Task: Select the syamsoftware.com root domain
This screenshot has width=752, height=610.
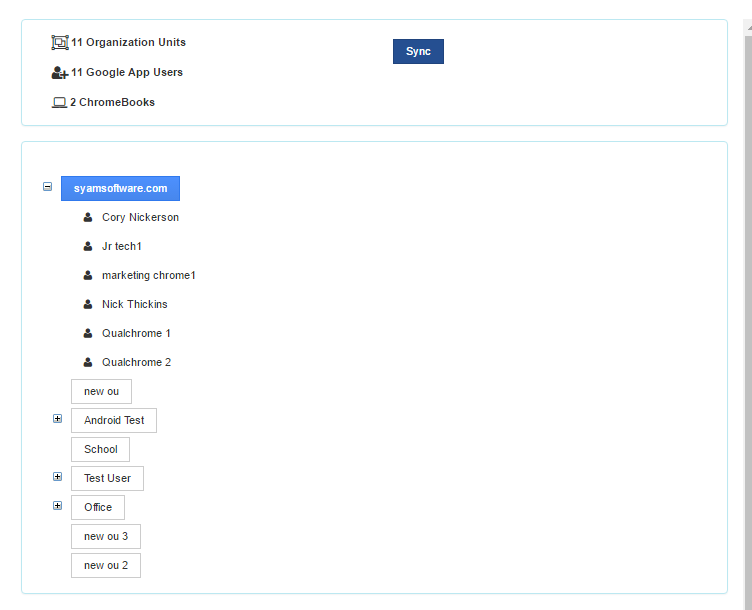Action: click(x=120, y=188)
